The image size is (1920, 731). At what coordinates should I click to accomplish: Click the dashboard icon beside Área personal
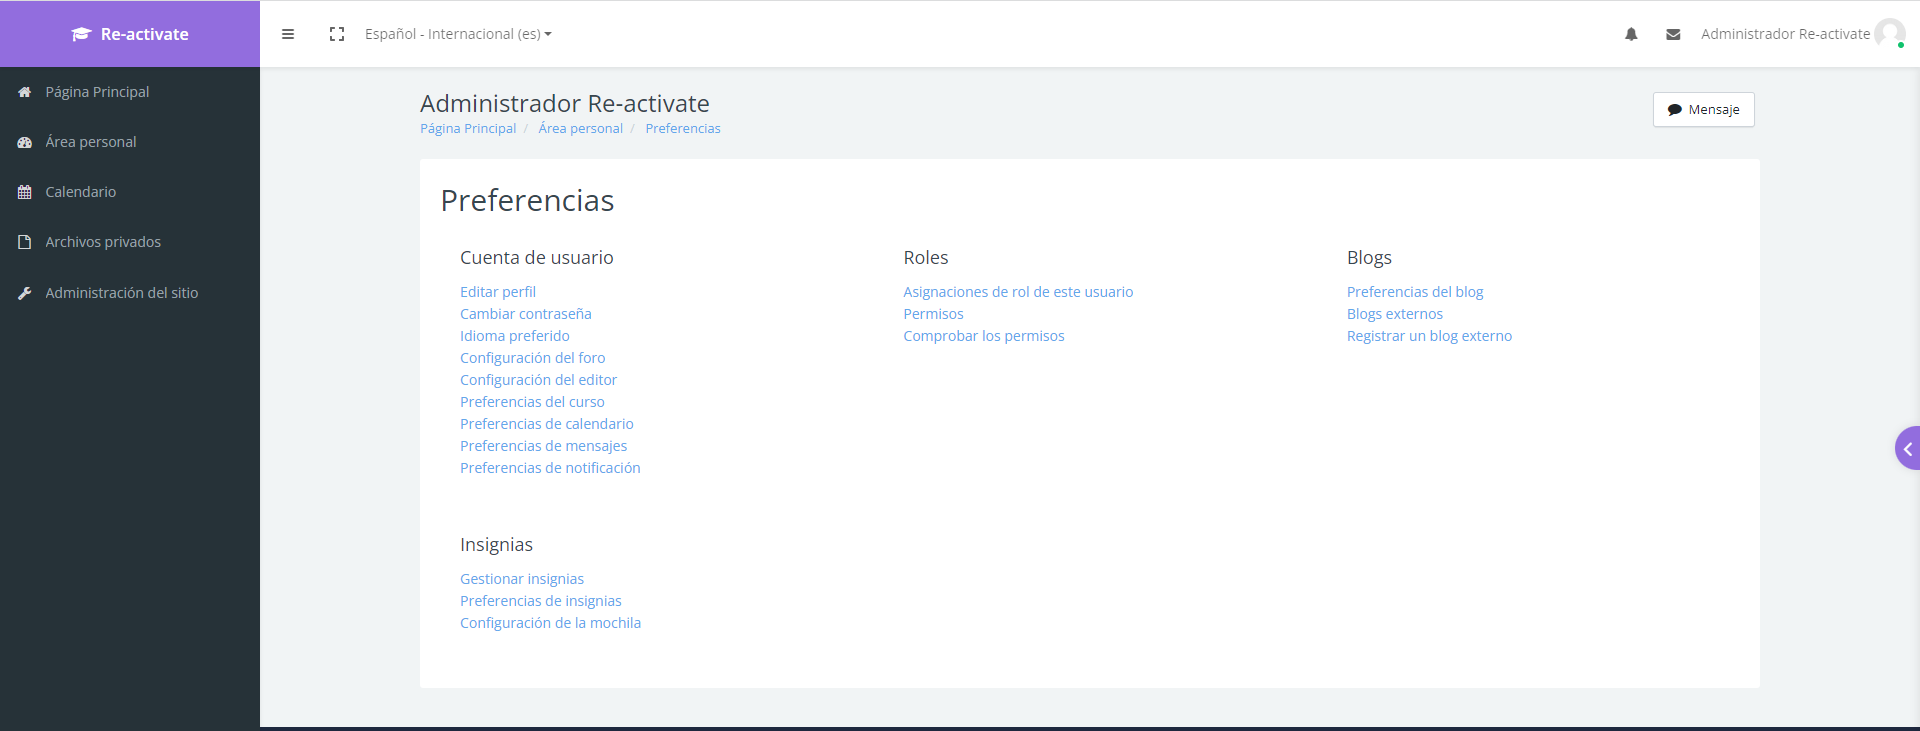point(25,142)
